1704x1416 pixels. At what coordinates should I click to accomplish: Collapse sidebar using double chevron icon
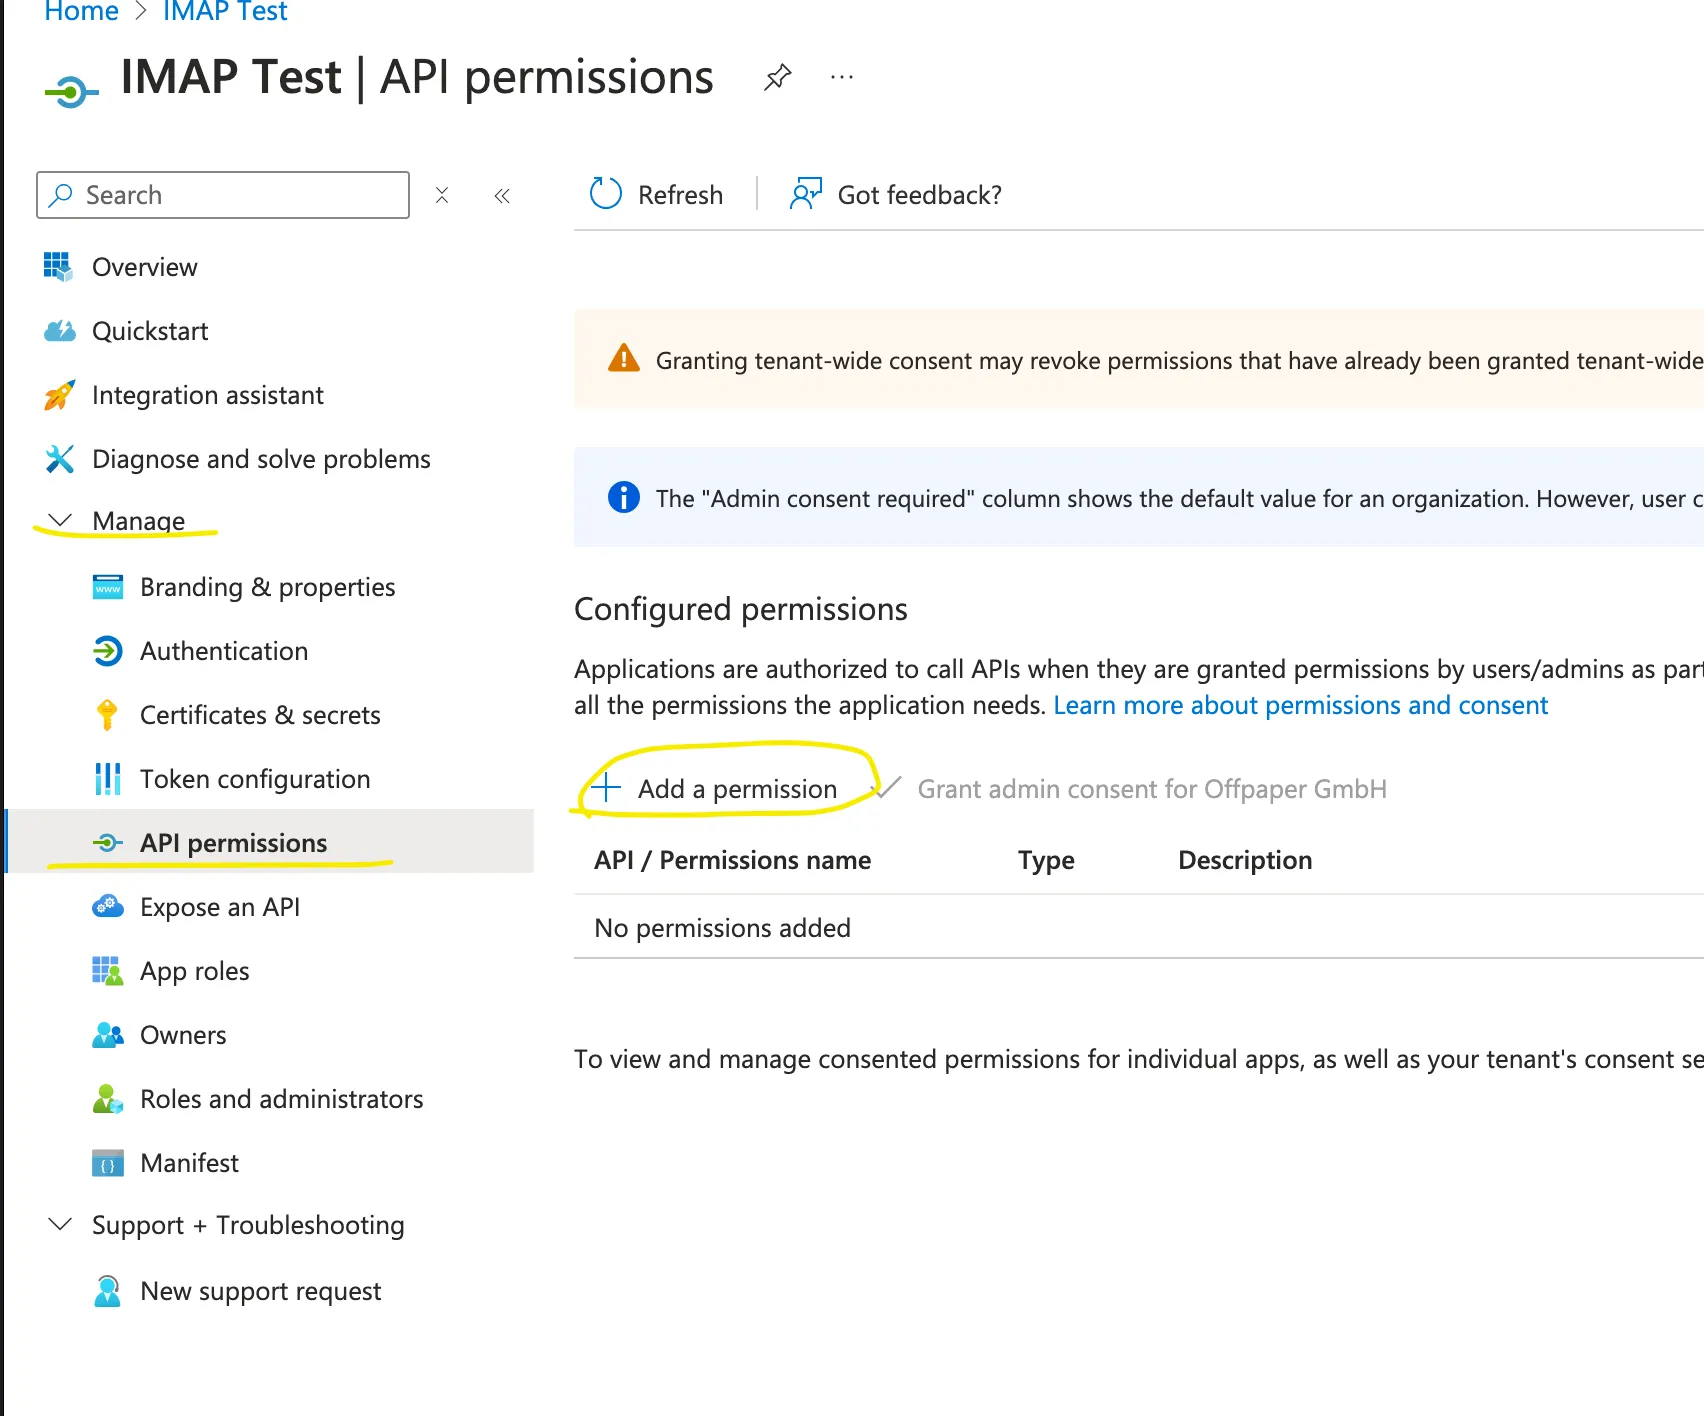(502, 195)
